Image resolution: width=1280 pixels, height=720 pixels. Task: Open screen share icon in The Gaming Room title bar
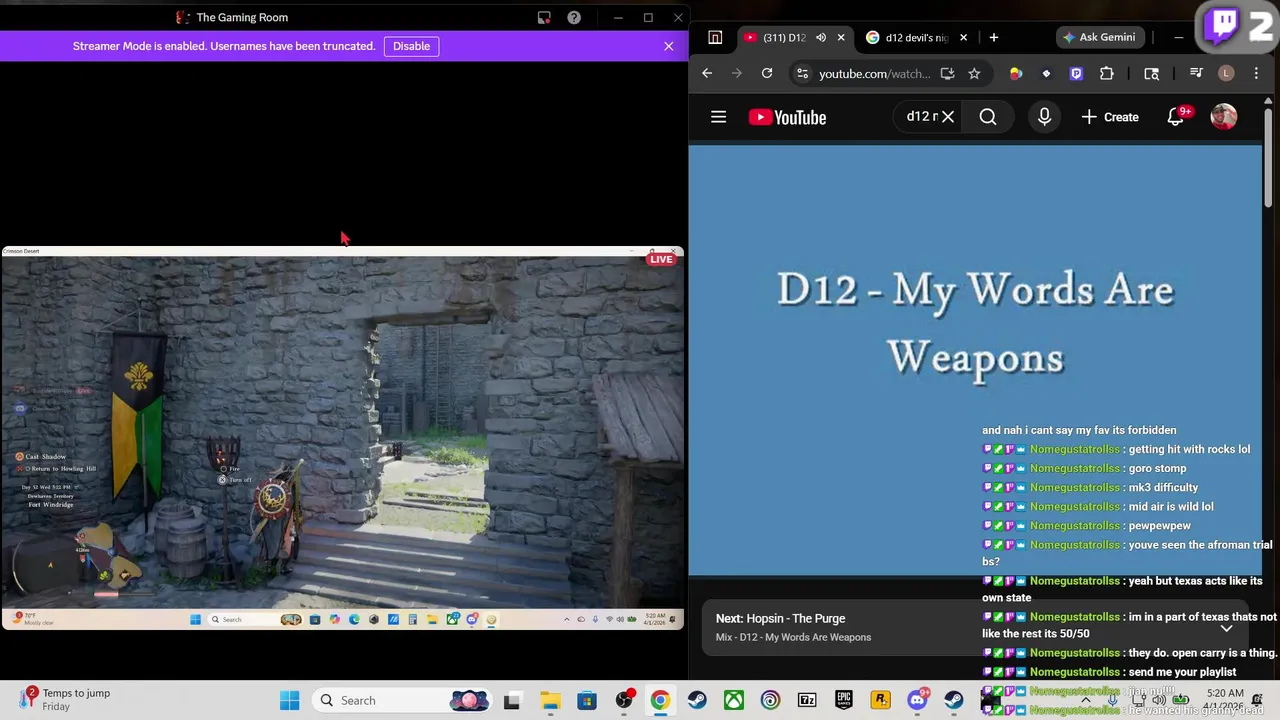544,17
